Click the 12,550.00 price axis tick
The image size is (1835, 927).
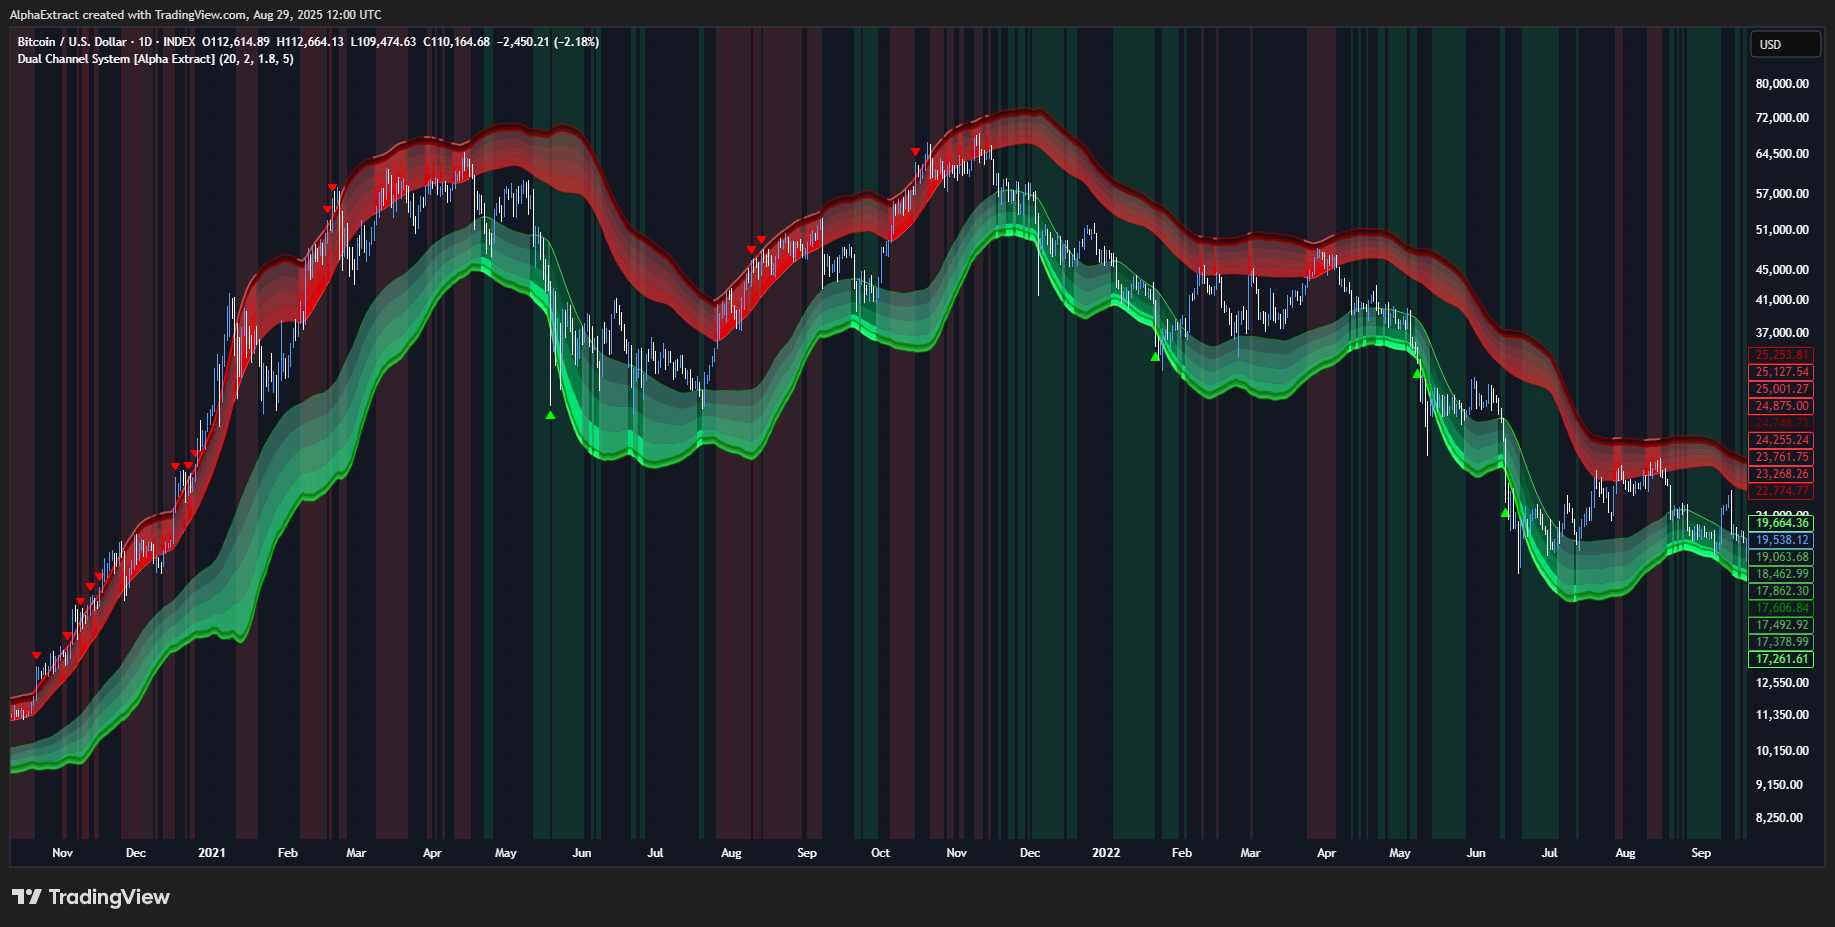[1782, 683]
